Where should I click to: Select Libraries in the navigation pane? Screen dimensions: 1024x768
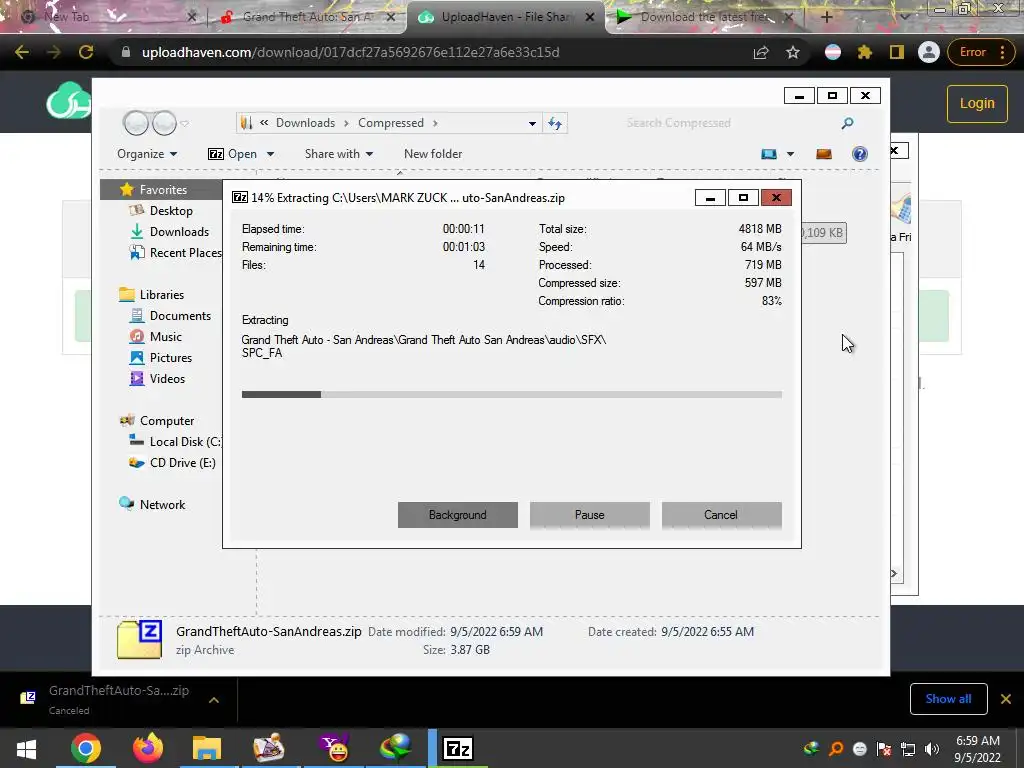[x=161, y=295]
